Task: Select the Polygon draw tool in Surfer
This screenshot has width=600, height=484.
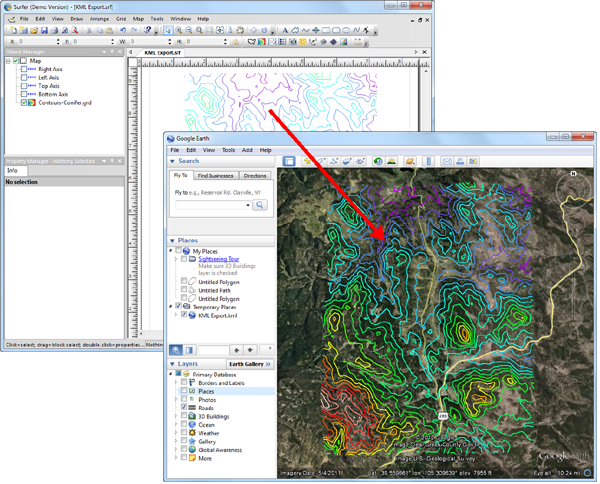Action: 295,30
